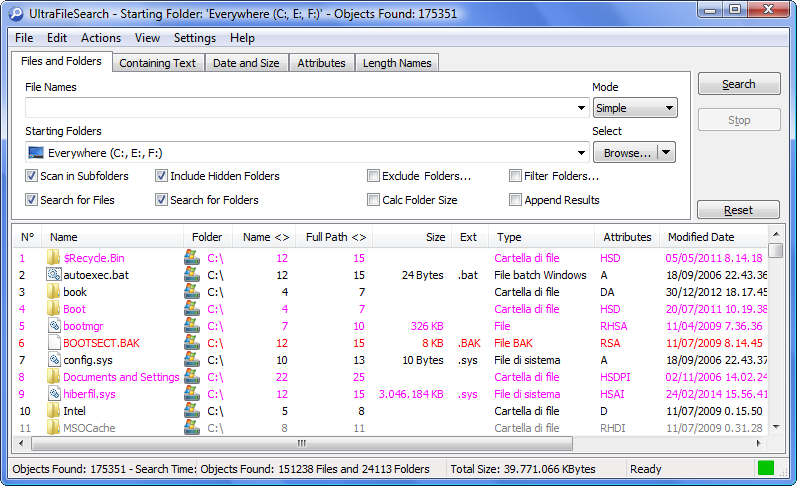Switch to the Date and Size tab
This screenshot has height=486, width=798.
point(246,63)
